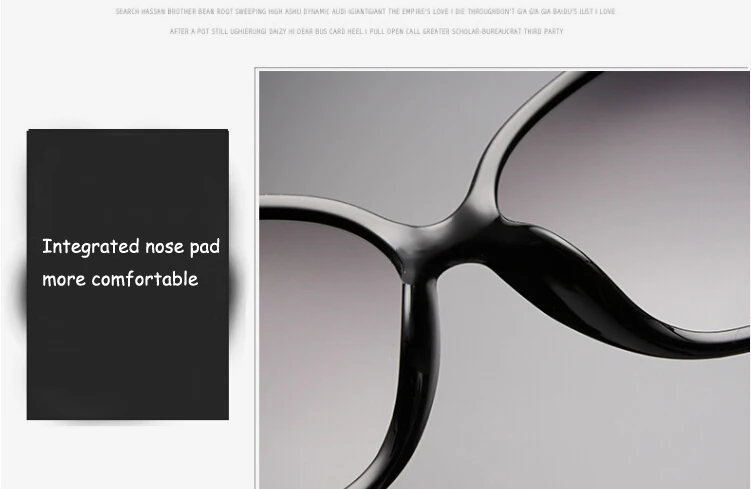Click the sunglasses nose bridge product photo

504,280
